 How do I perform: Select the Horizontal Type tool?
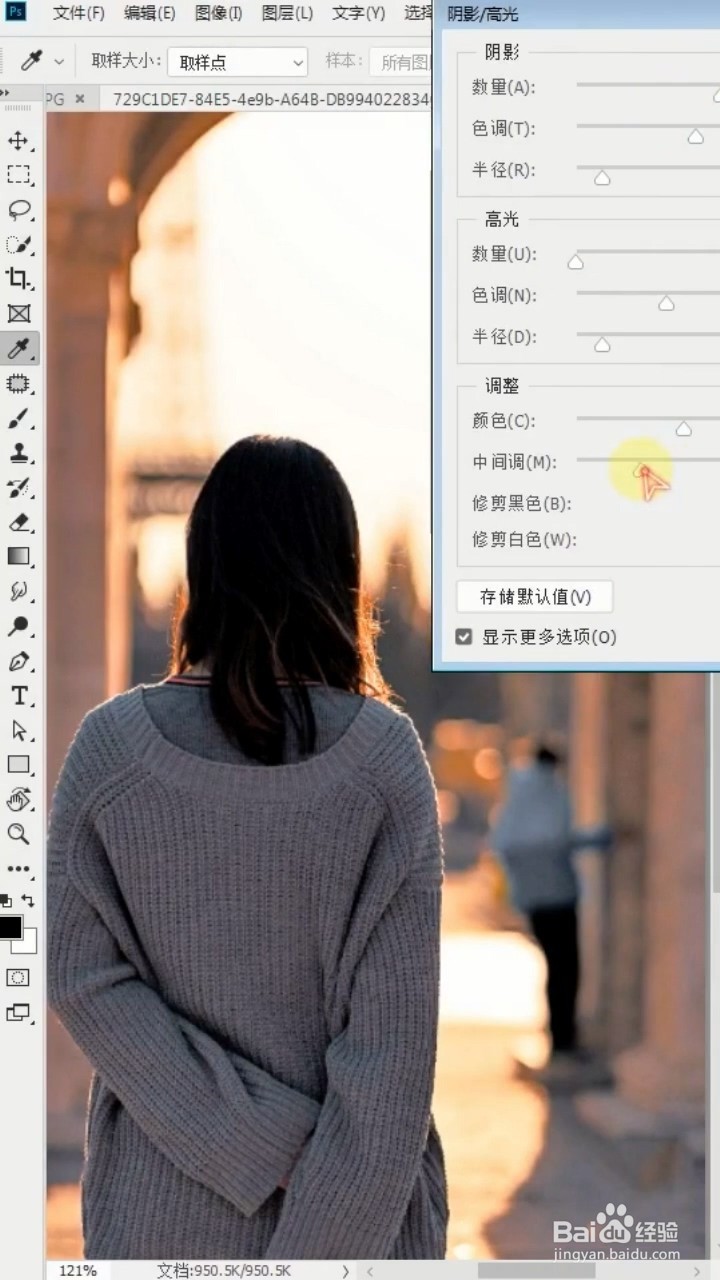[18, 695]
